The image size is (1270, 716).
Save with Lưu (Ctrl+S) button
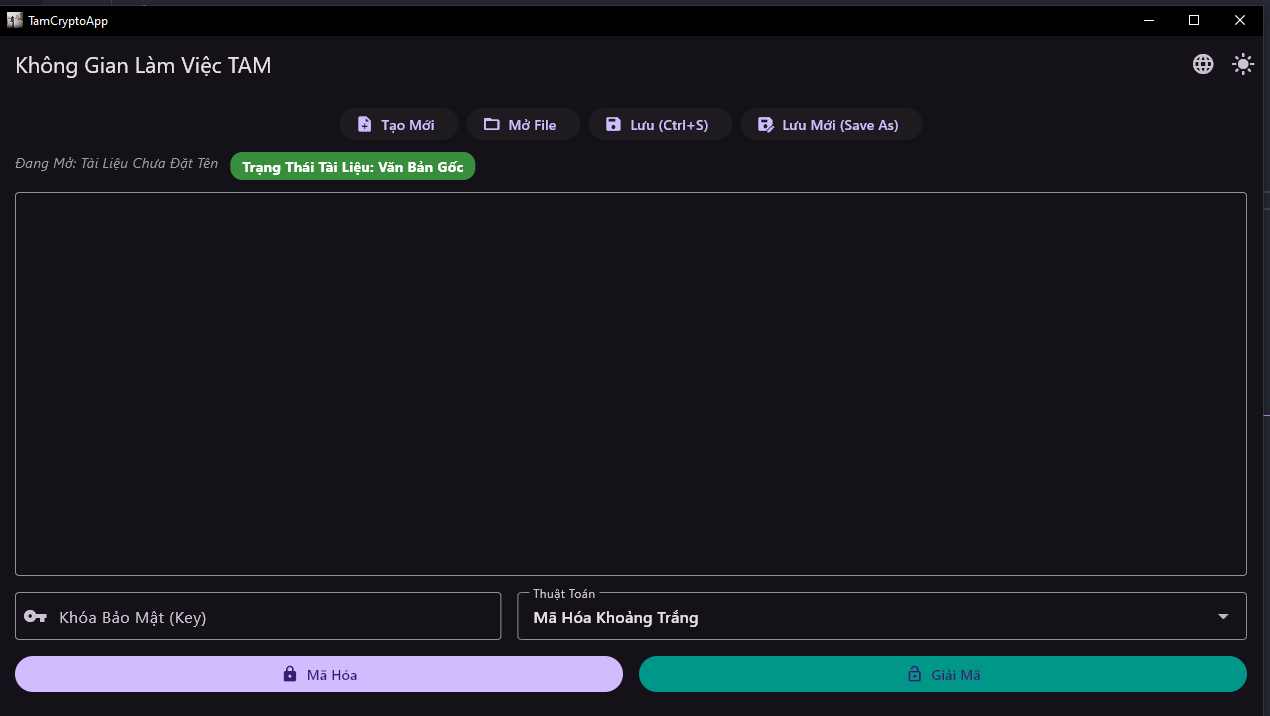point(660,124)
